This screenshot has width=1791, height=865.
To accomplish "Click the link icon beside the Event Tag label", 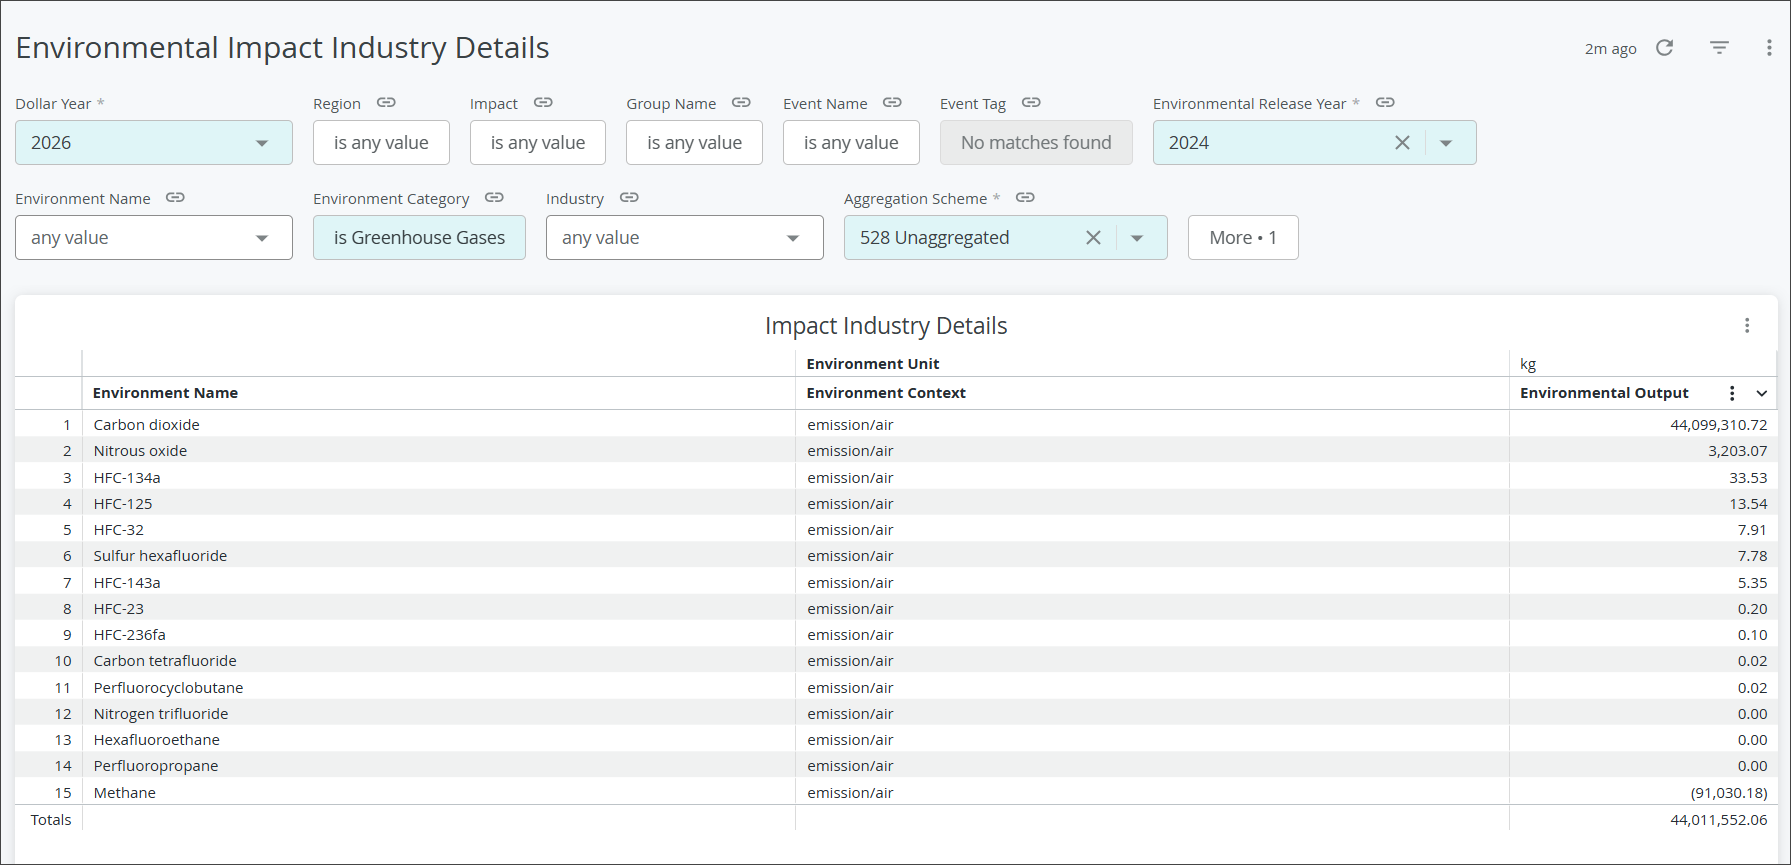I will click(1031, 103).
